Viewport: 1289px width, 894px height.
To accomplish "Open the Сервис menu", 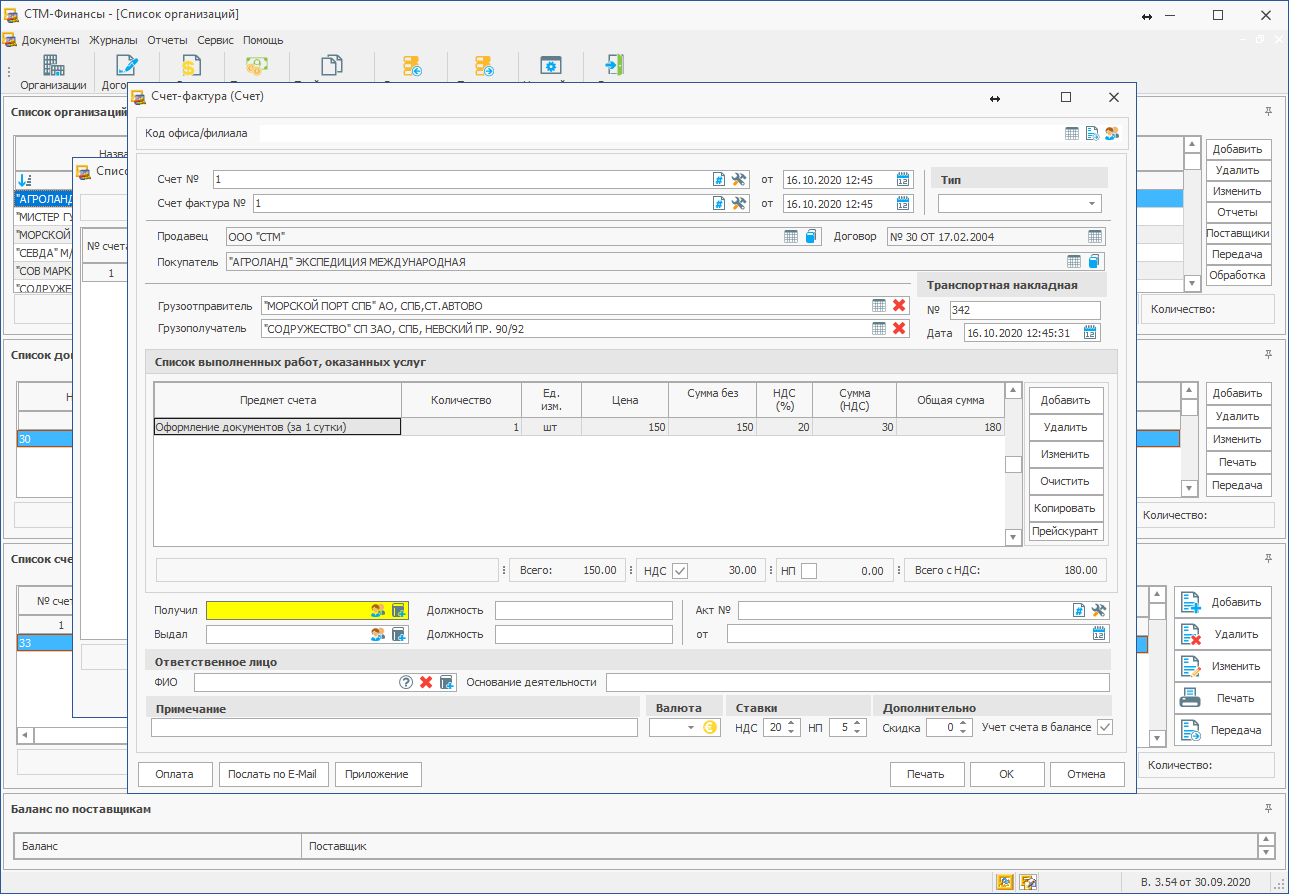I will pos(215,40).
